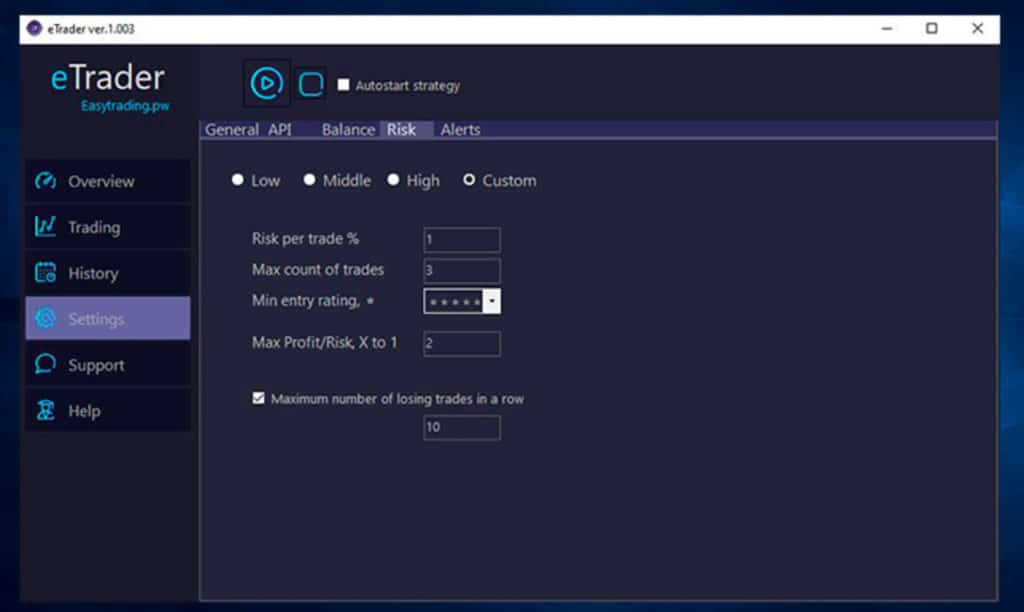The height and width of the screenshot is (612, 1024).
Task: Open the Balance tab
Action: coord(348,130)
